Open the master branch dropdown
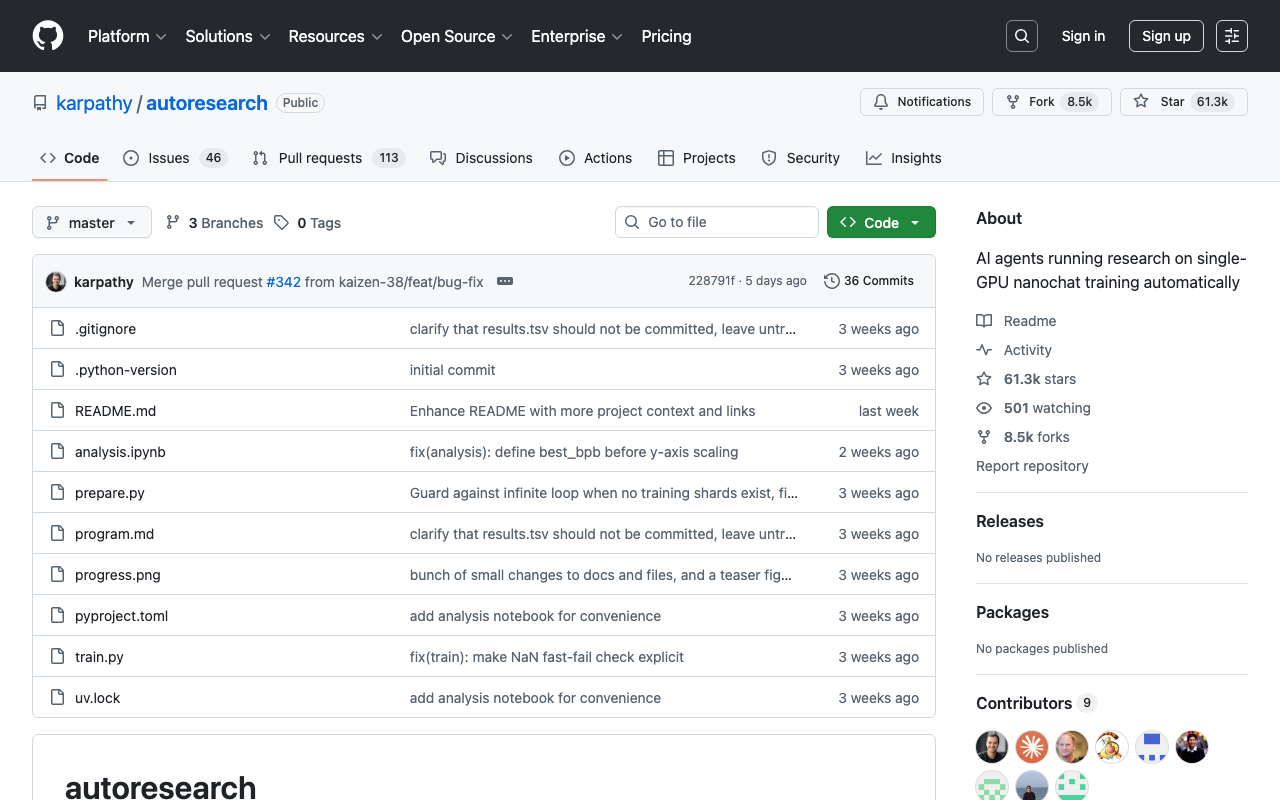This screenshot has height=800, width=1280. tap(91, 222)
